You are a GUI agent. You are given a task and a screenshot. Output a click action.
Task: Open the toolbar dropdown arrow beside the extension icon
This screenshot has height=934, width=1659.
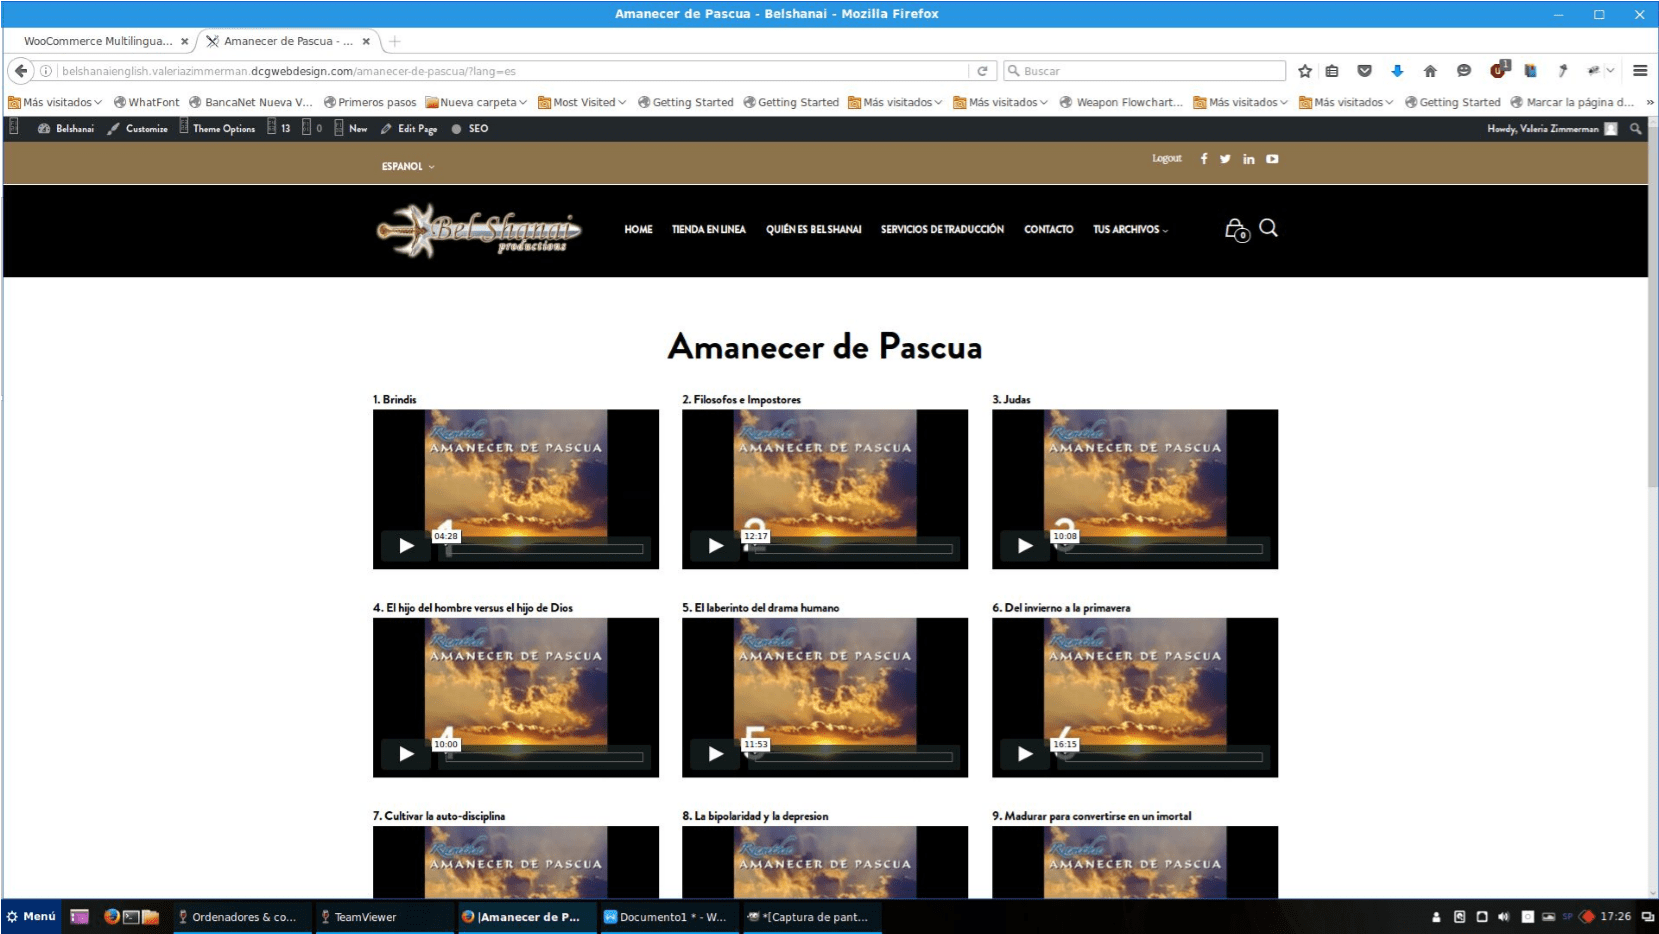[1610, 71]
